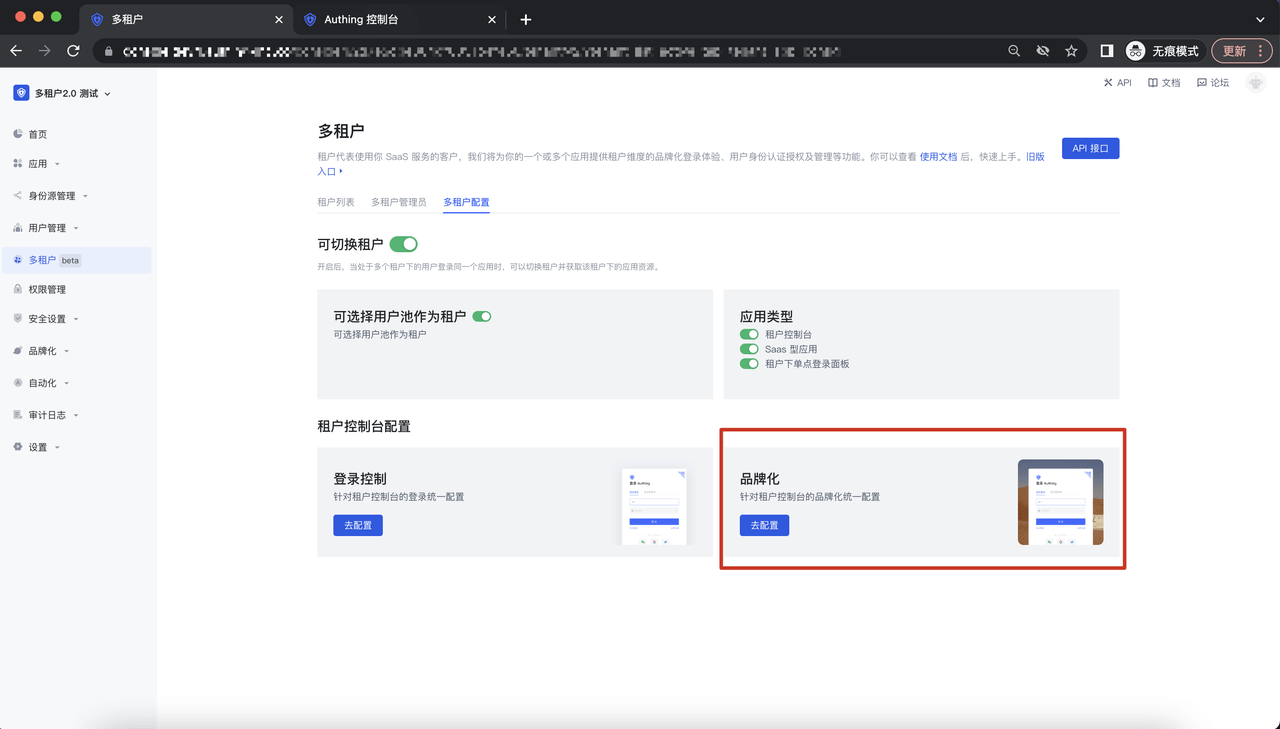The image size is (1280, 729).
Task: Open the 首页 home sidebar item
Action: (38, 134)
